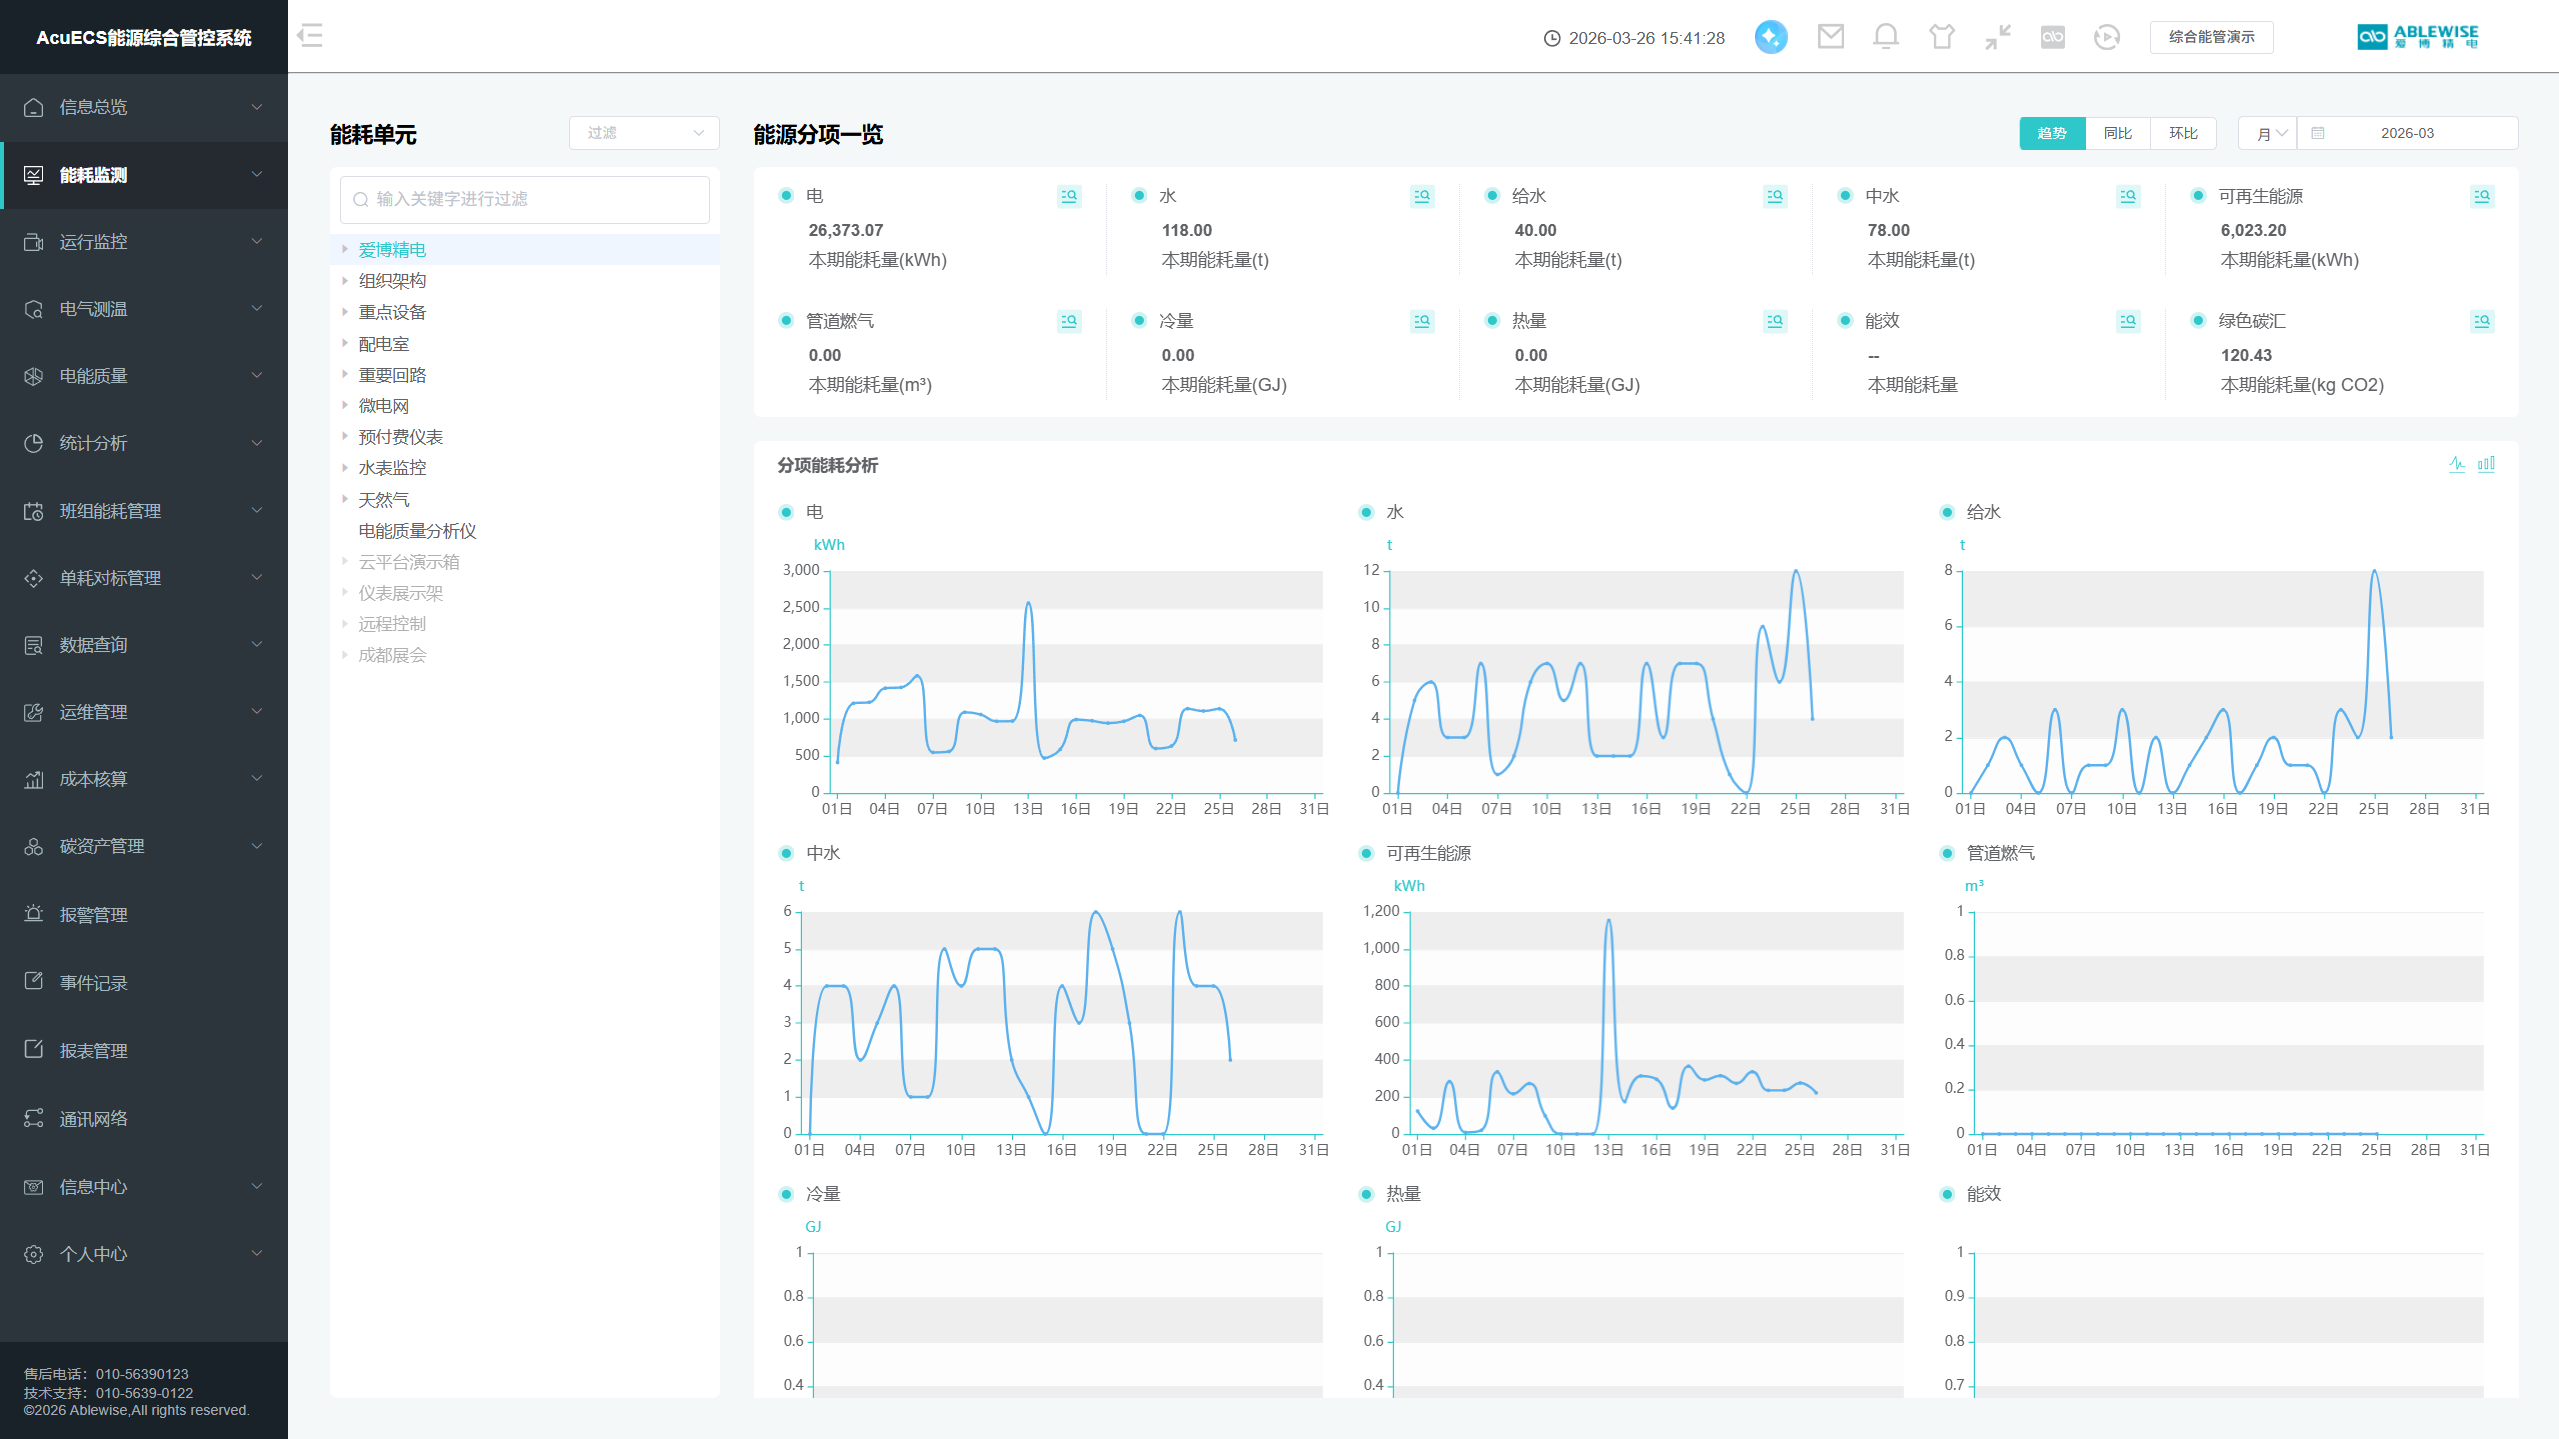Click the keyword filter input field
This screenshot has height=1439, width=2559.
(525, 199)
